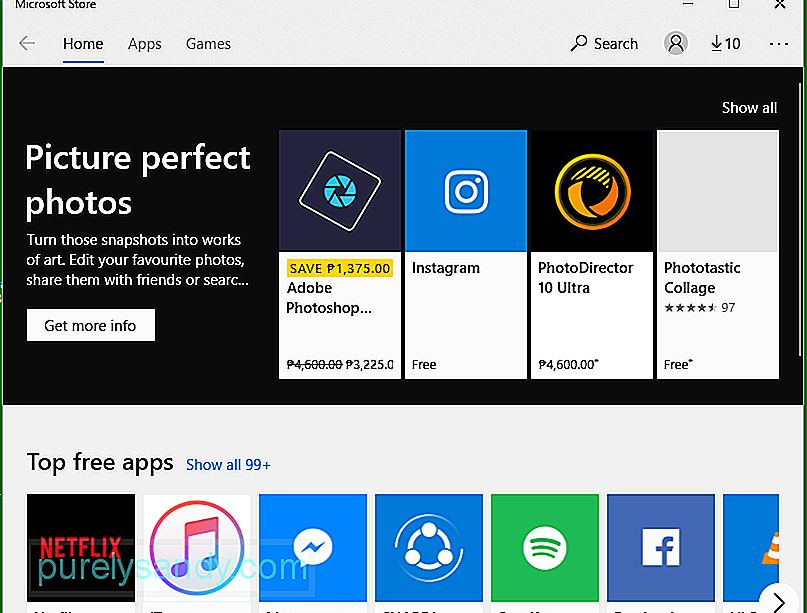This screenshot has width=807, height=613.
Task: Click the SAVE ₱1,375.00 discount badge
Action: (x=340, y=268)
